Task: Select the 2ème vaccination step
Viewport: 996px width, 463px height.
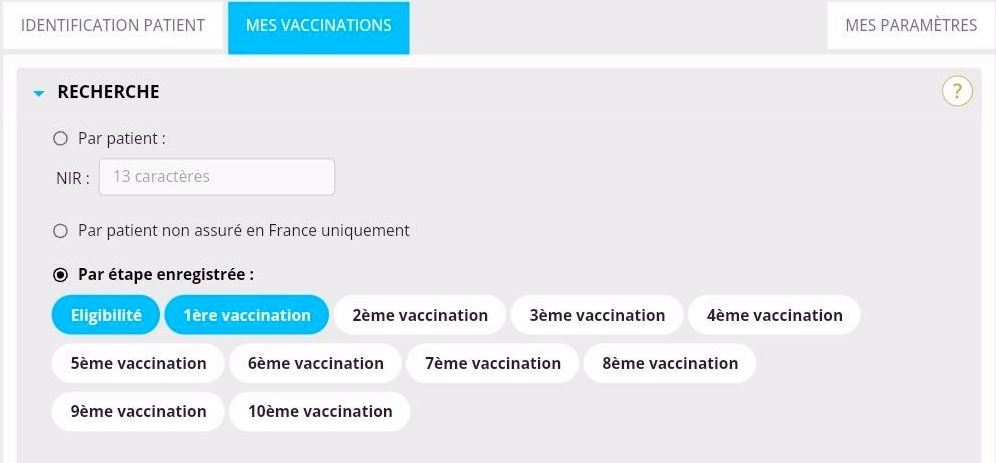Action: tap(420, 315)
